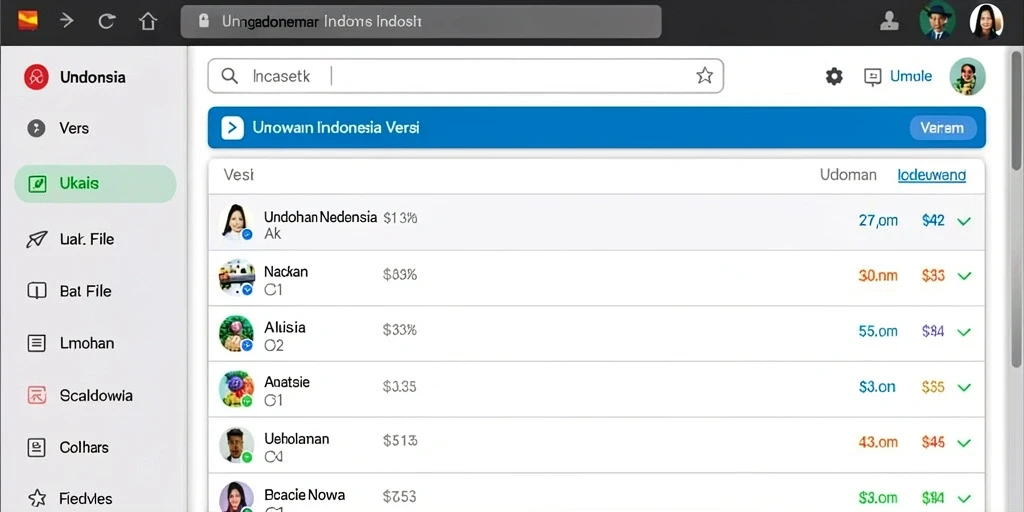Click the Uak. File paper plane icon
Viewport: 1024px width, 512px height.
(37, 239)
